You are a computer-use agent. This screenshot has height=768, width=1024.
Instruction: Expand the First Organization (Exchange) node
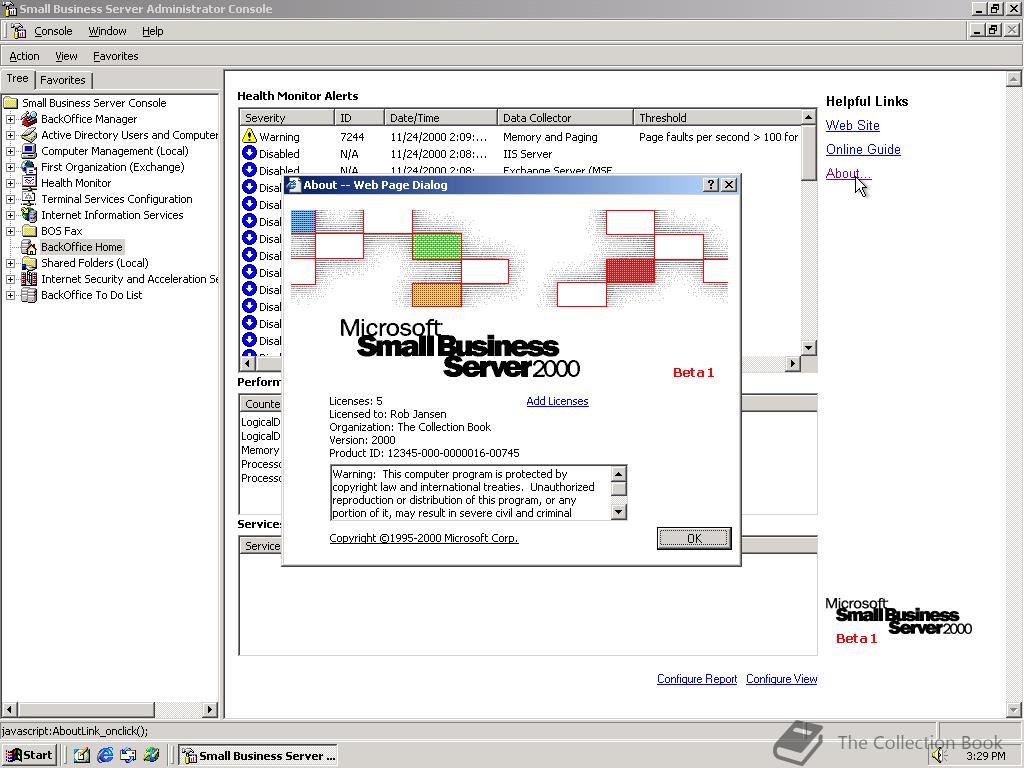[10, 167]
